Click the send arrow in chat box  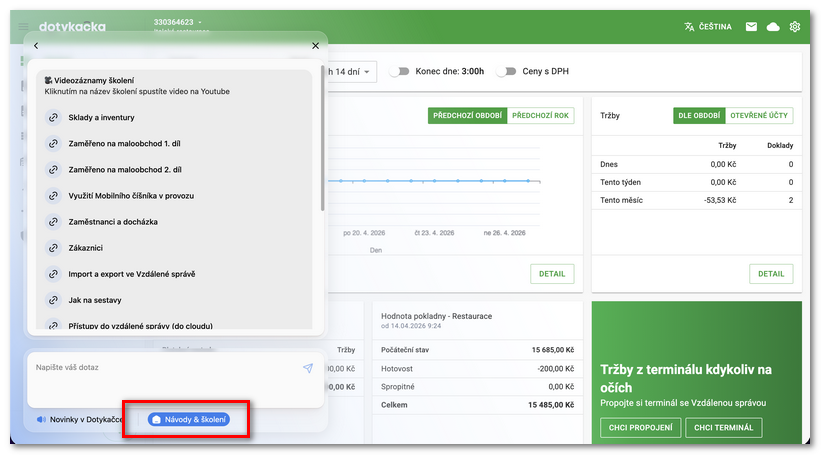pos(308,368)
